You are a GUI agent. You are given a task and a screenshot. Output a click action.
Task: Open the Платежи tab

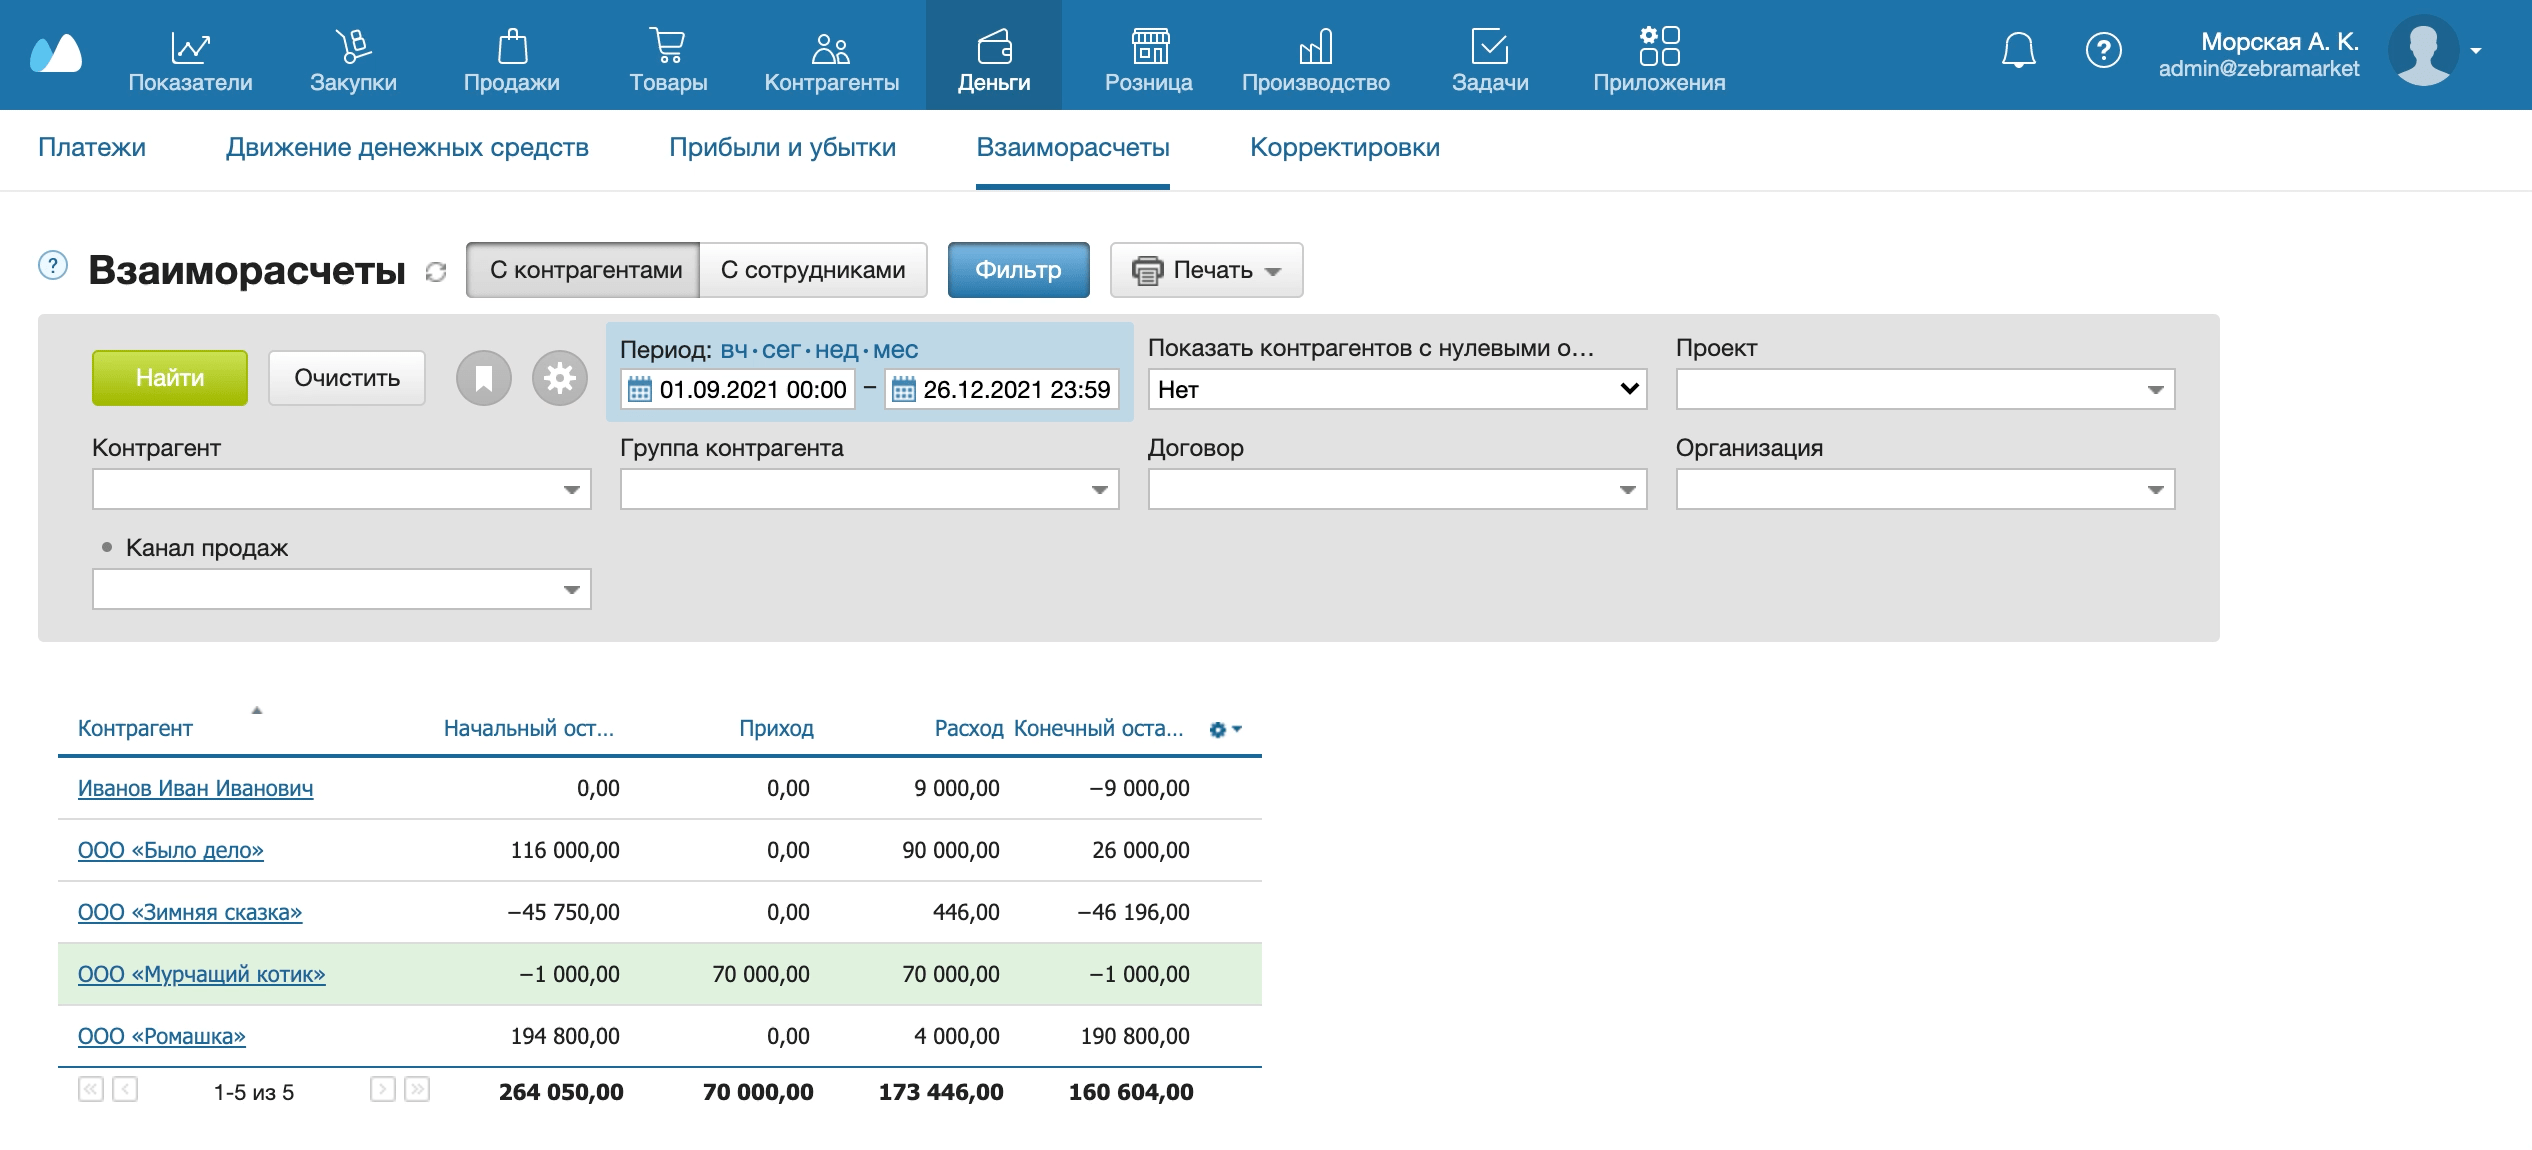(92, 147)
